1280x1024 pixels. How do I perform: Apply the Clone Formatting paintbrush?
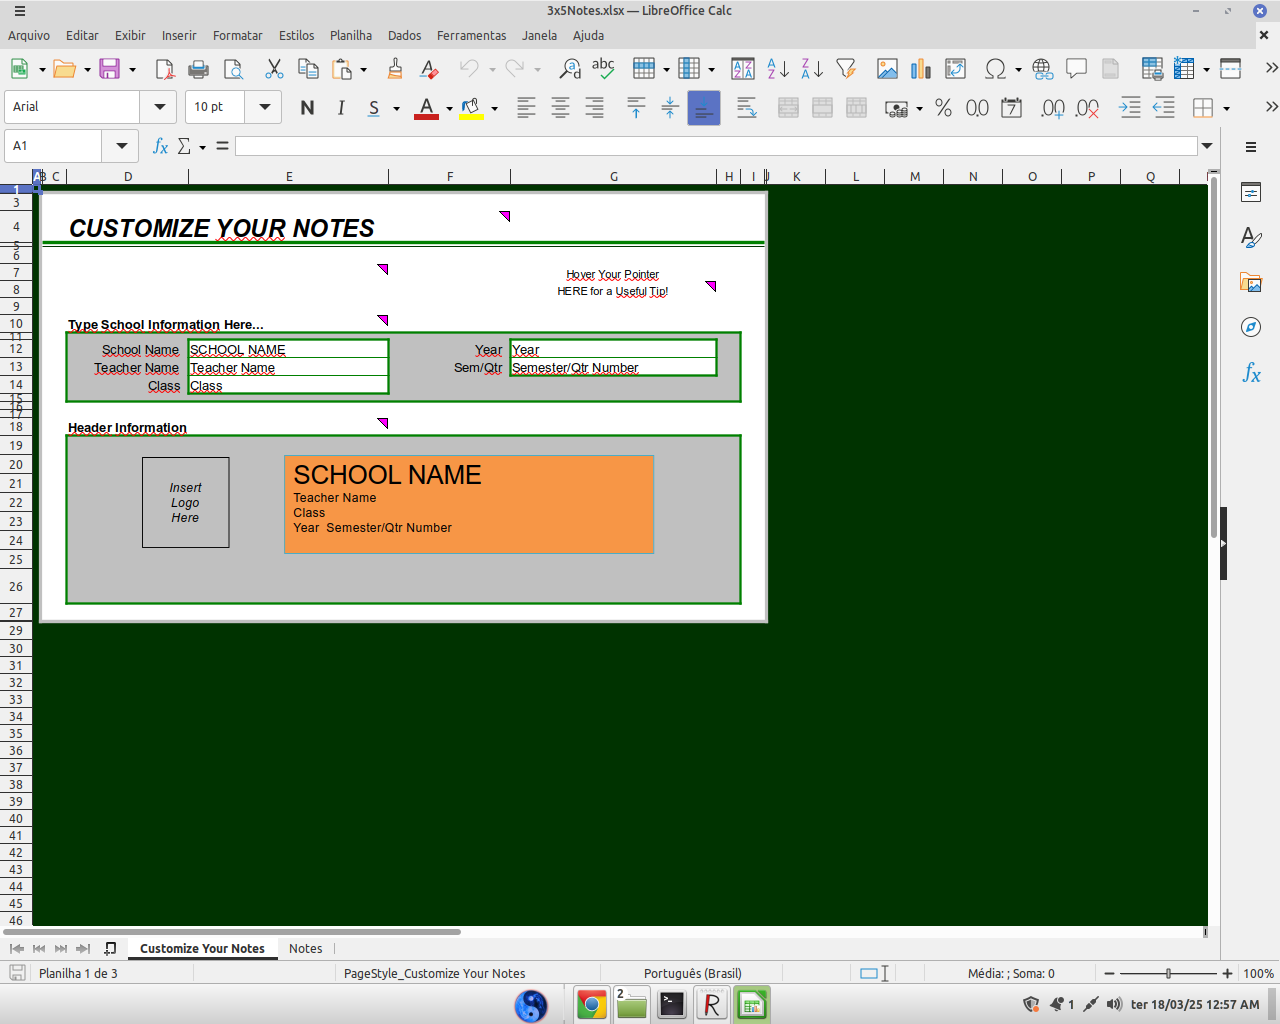pos(396,68)
